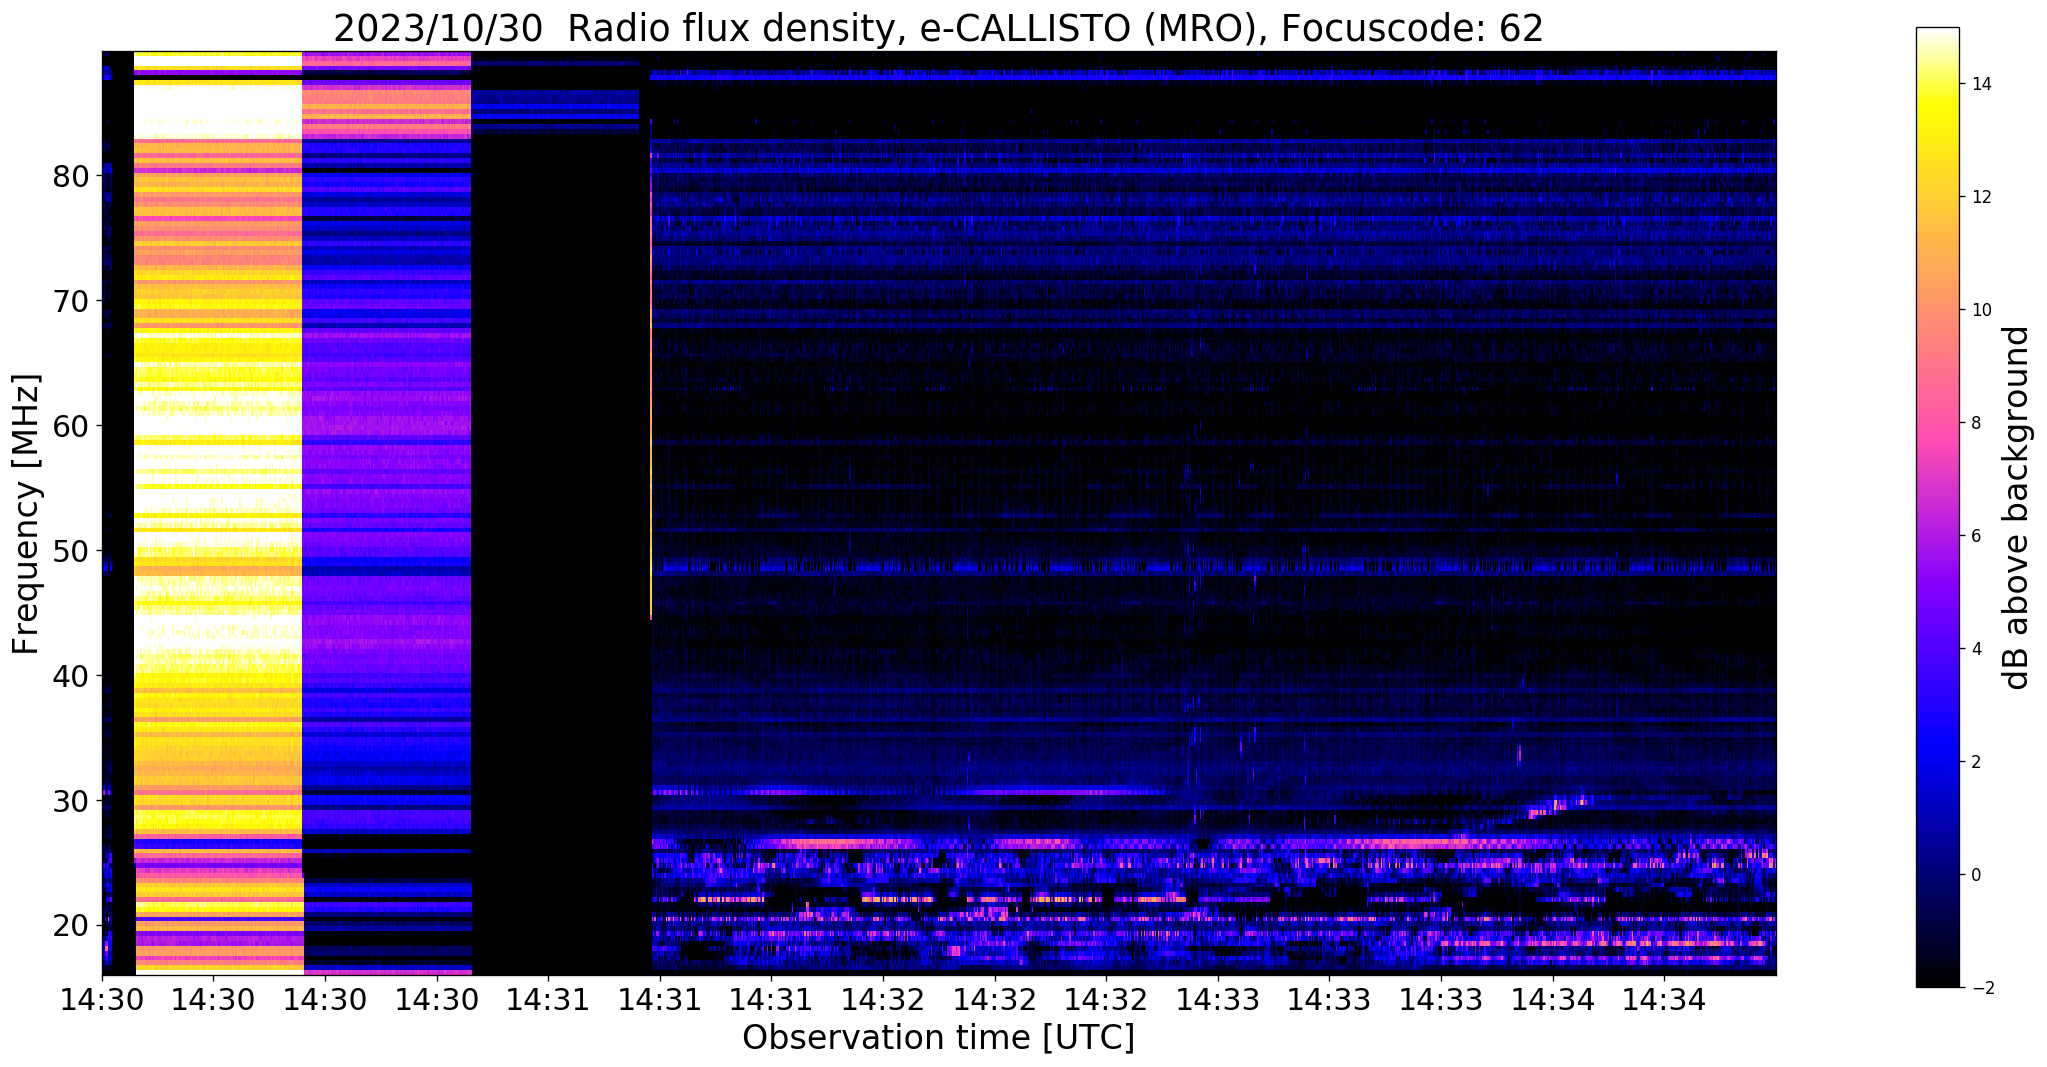Click the 70 tick label on frequency axis

click(x=72, y=302)
